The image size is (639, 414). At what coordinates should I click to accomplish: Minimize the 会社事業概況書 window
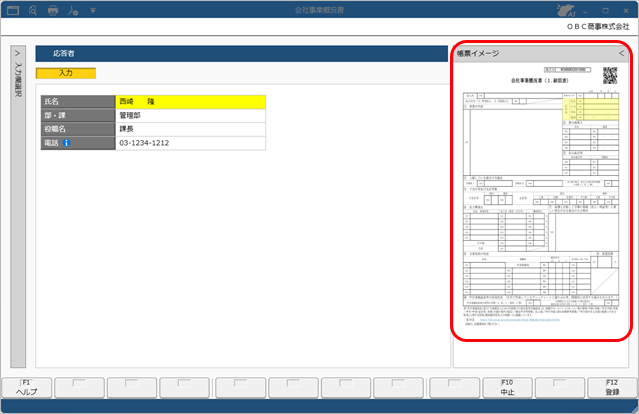585,11
